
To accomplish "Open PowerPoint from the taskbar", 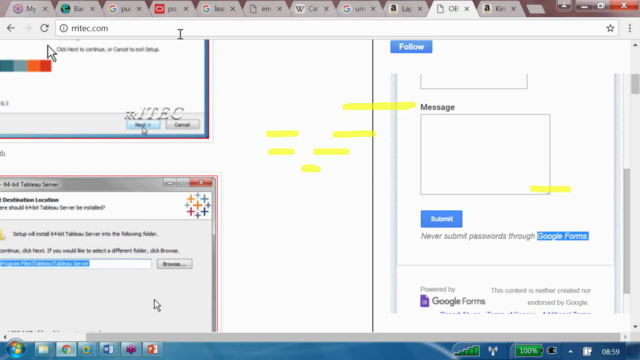I will point(152,350).
